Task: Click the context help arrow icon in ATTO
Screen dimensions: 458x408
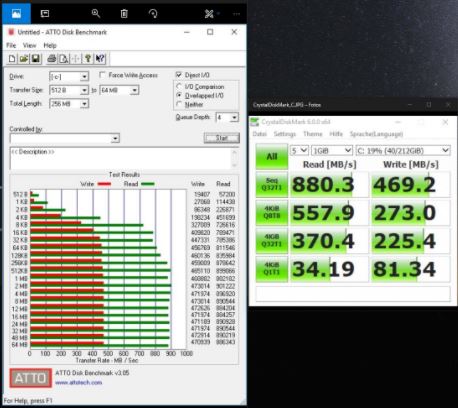Action: point(100,59)
